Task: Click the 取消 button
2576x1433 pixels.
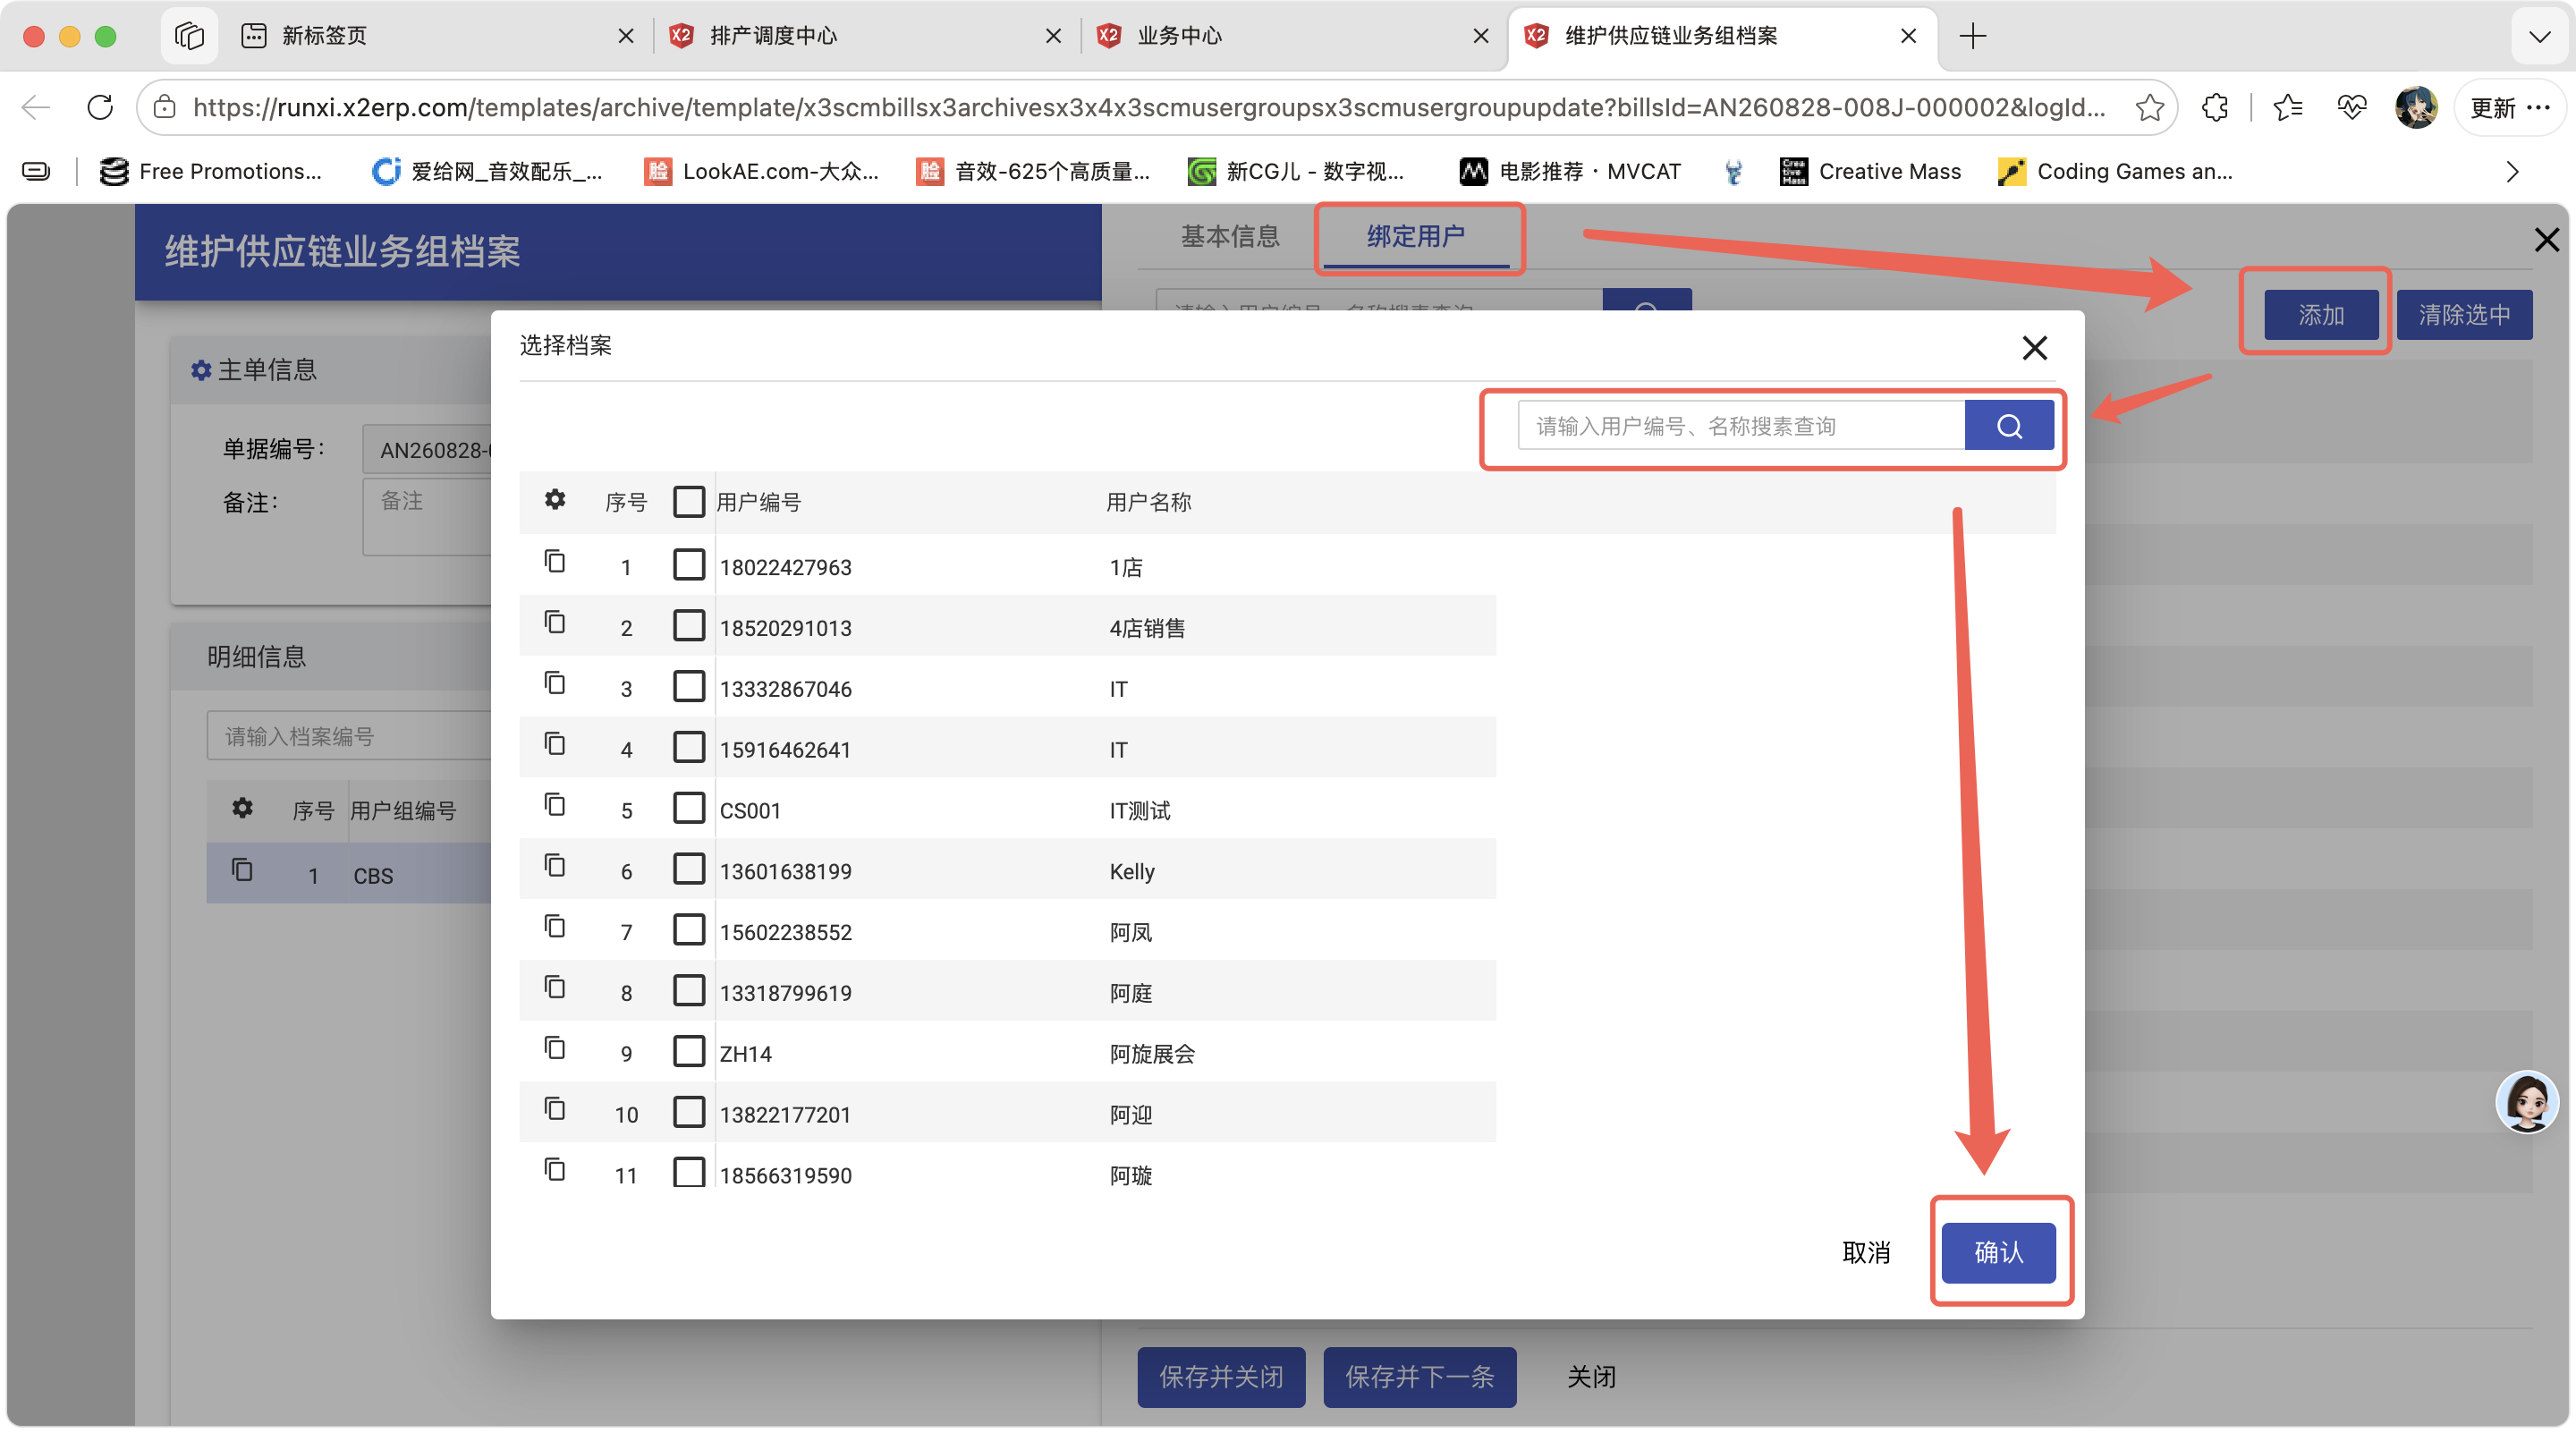Action: tap(1866, 1252)
